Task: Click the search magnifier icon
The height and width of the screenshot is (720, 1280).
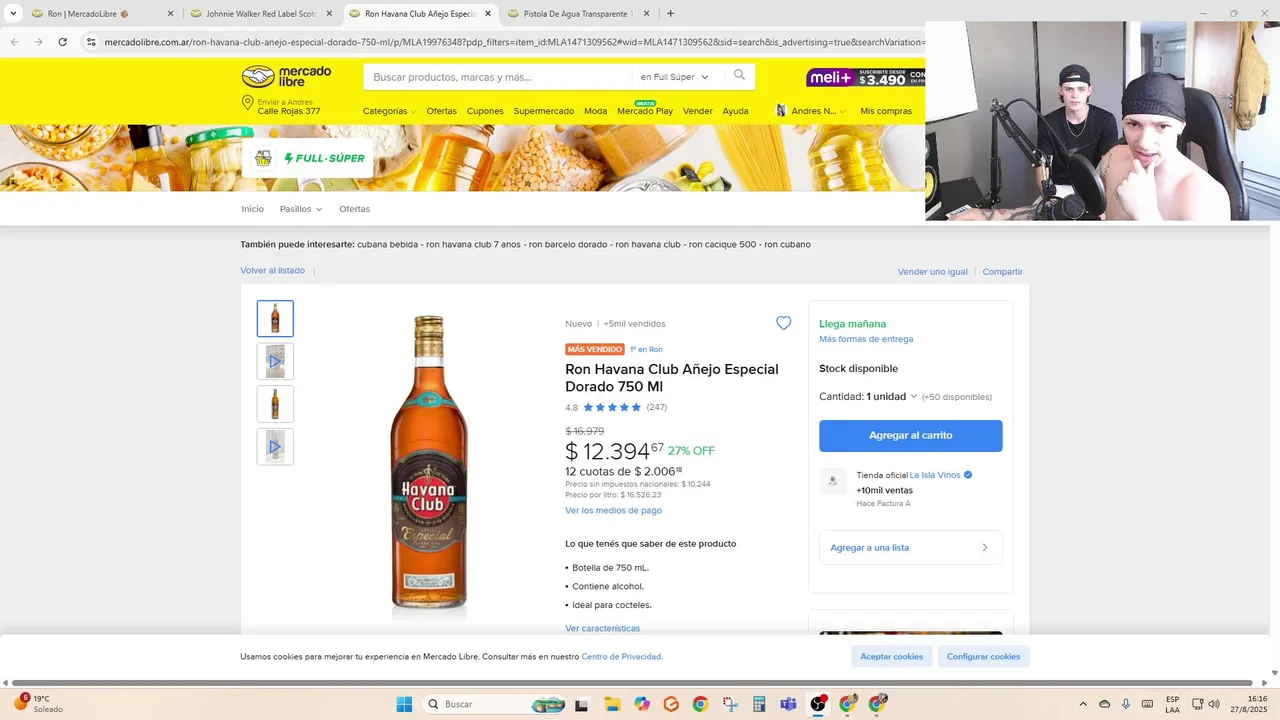Action: point(739,75)
